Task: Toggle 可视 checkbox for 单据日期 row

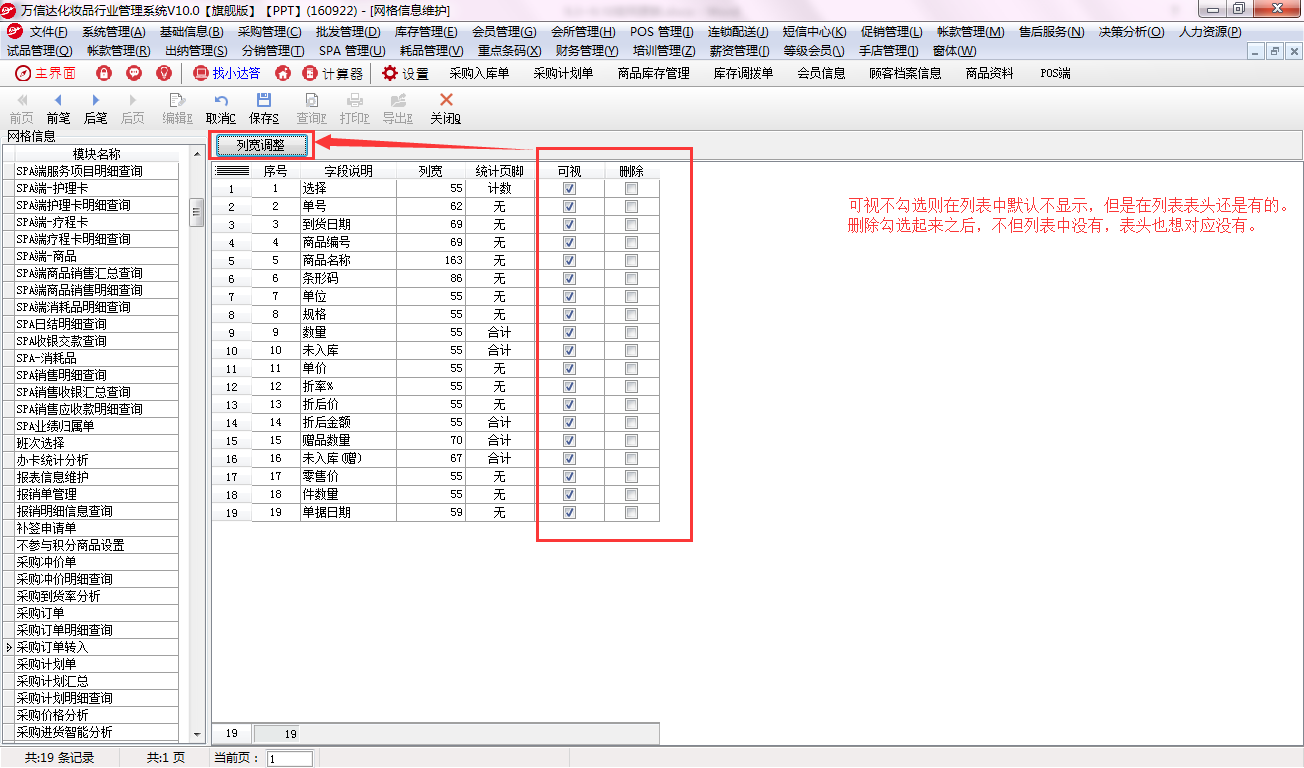Action: tap(569, 512)
